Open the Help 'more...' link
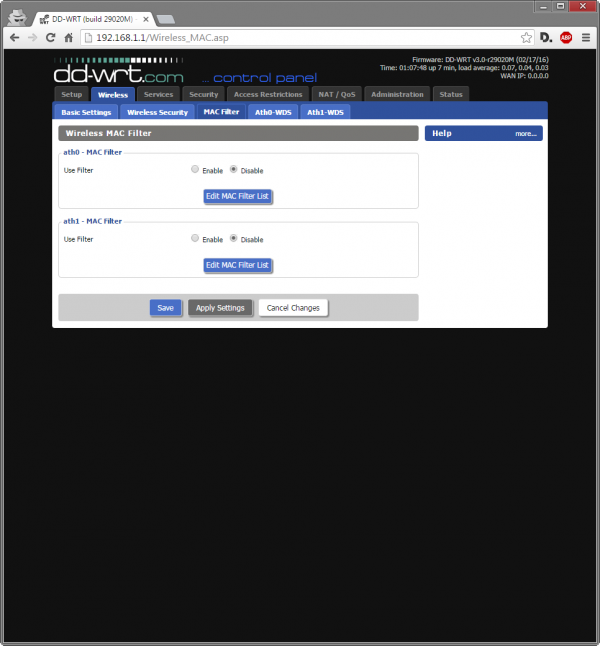Viewport: 600px width, 646px height. (x=526, y=133)
